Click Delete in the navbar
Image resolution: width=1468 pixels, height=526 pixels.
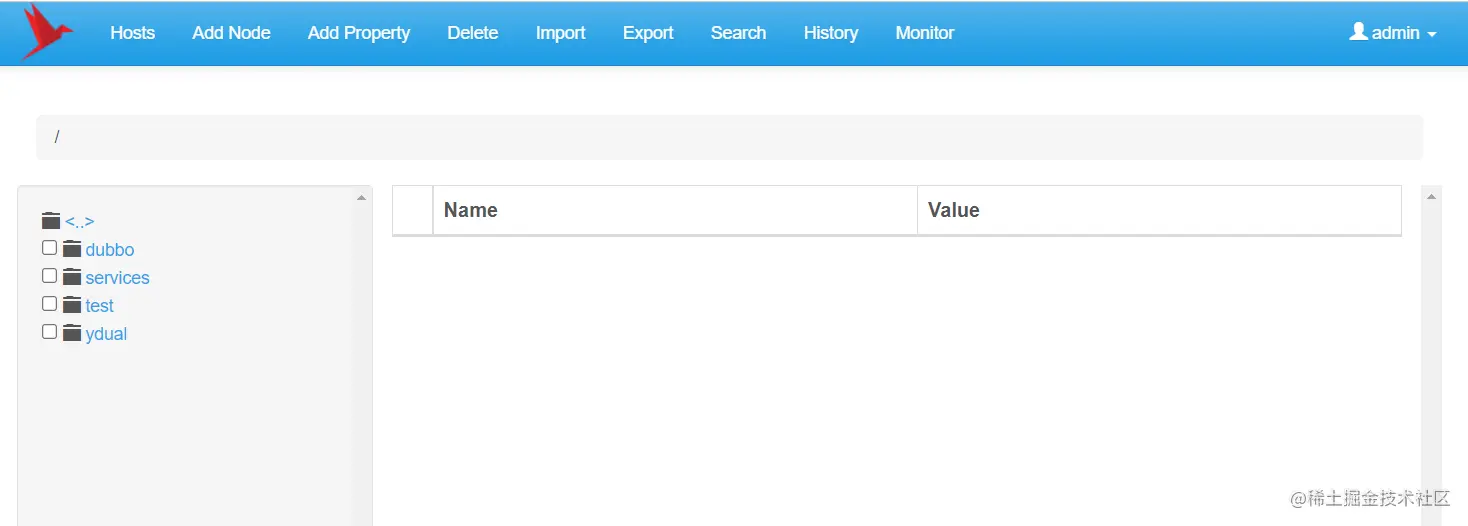point(473,33)
